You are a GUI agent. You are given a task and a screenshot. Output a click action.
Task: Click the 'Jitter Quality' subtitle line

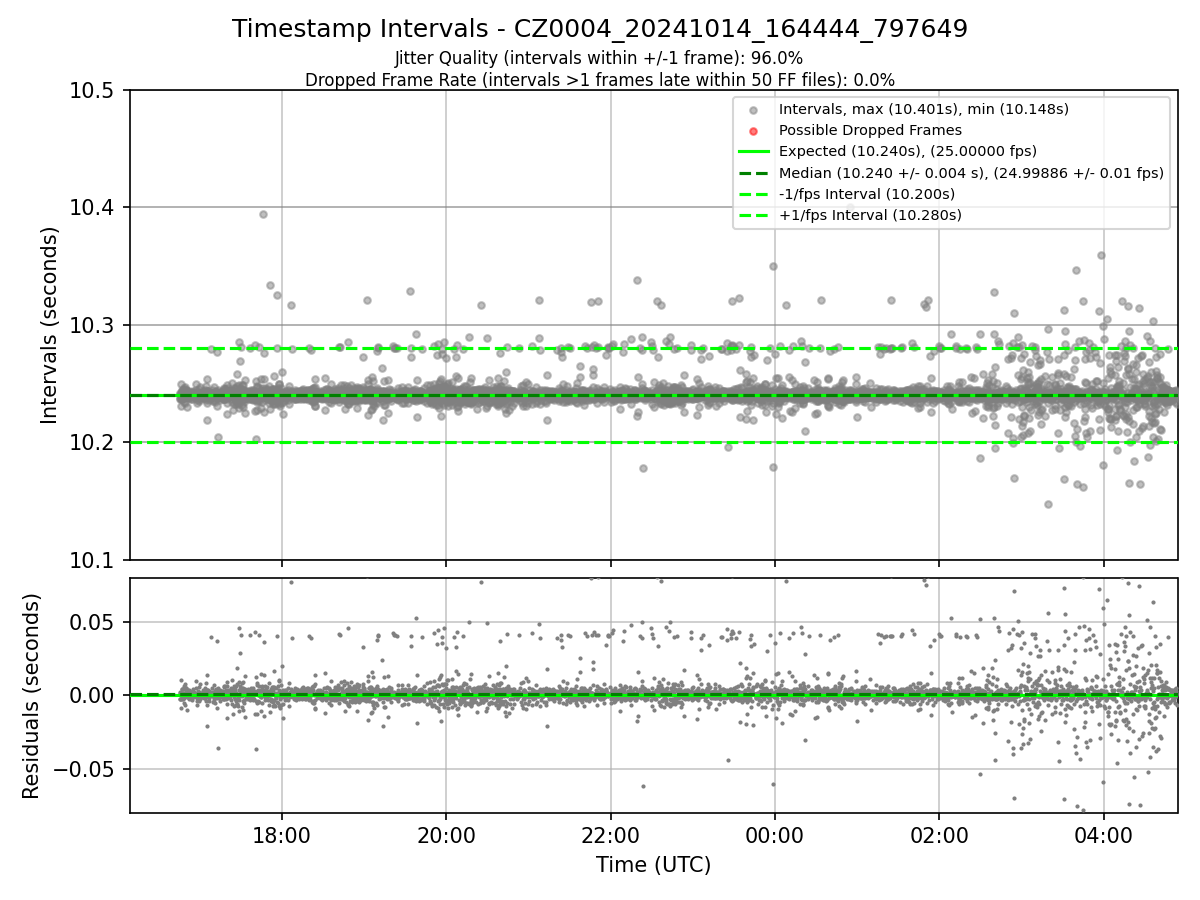(600, 58)
